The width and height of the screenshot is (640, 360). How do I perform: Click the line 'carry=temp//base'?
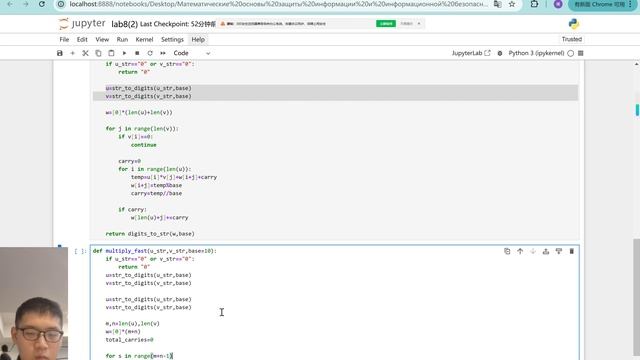coord(156,193)
